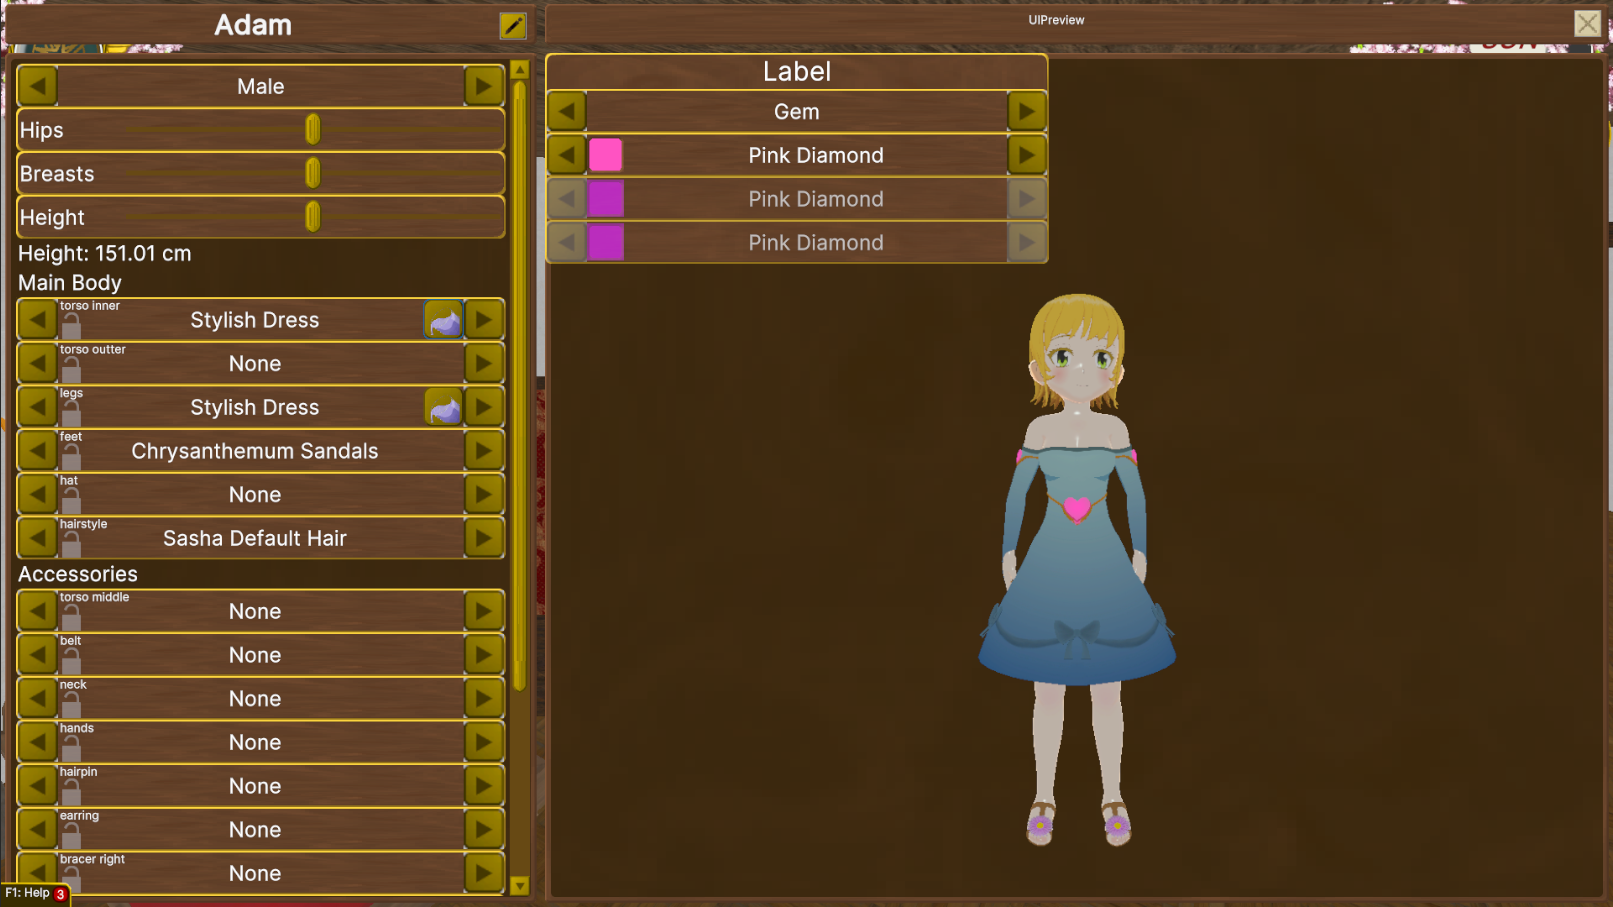1613x907 pixels.
Task: Select next torso outter item
Action: pos(484,363)
